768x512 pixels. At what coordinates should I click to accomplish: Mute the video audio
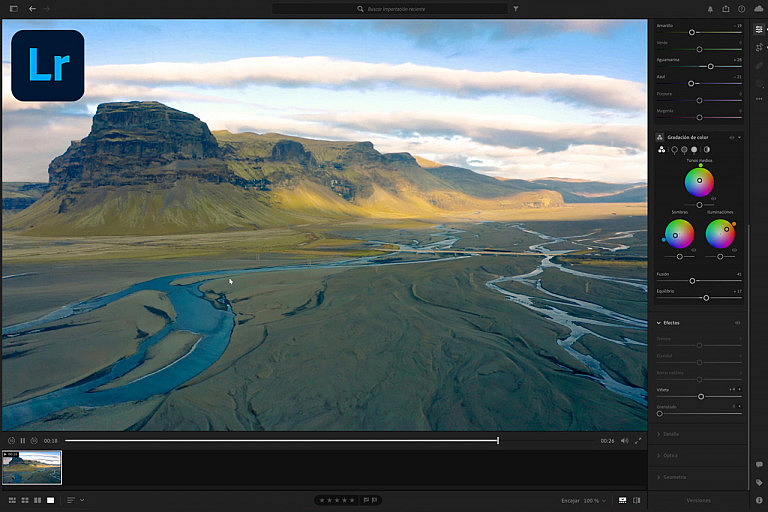(x=624, y=440)
